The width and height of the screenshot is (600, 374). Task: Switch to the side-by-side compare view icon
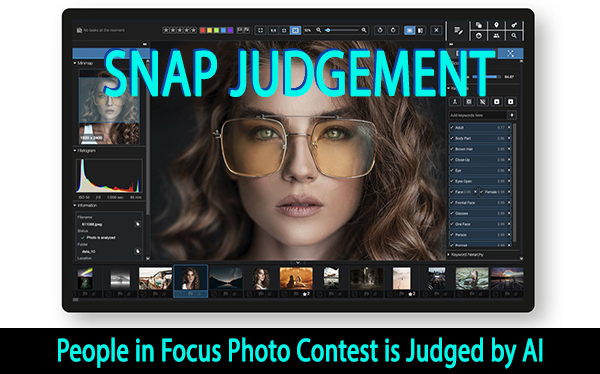click(421, 30)
